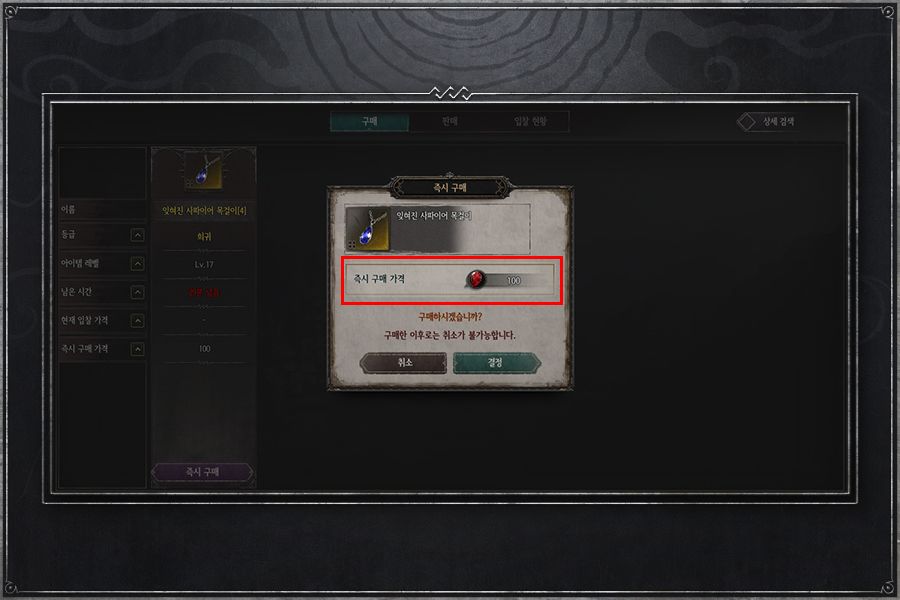Click the purple 즉시 구매 button
This screenshot has height=600, width=900.
[202, 472]
